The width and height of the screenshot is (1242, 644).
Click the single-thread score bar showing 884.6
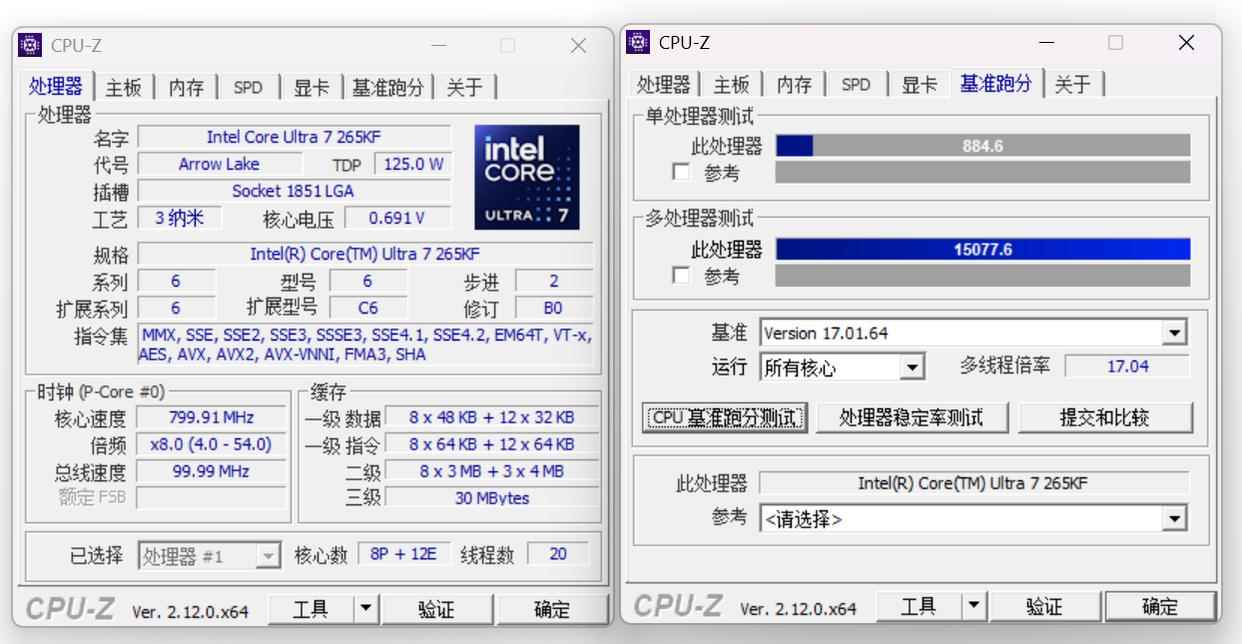pyautogui.click(x=983, y=146)
